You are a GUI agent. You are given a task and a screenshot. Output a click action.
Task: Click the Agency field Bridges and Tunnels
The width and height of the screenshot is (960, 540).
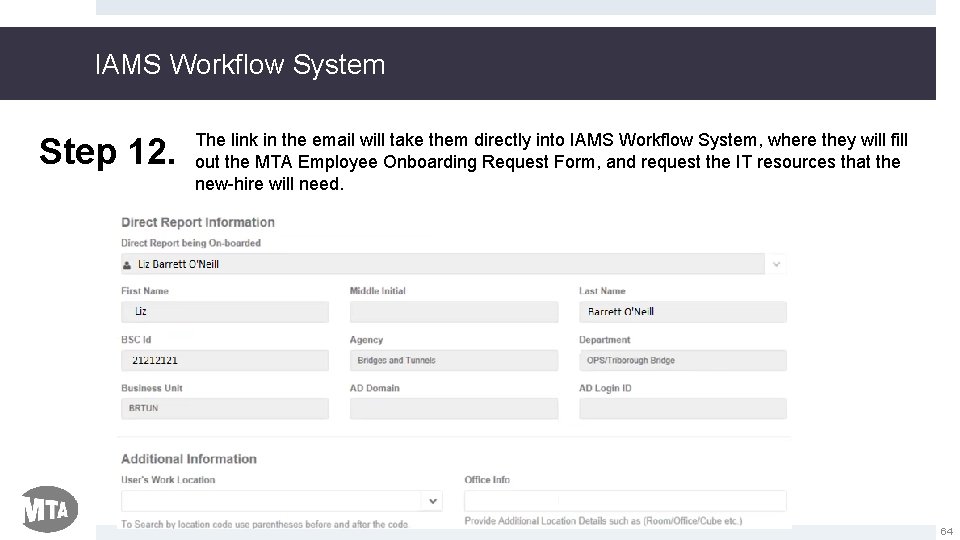point(454,360)
